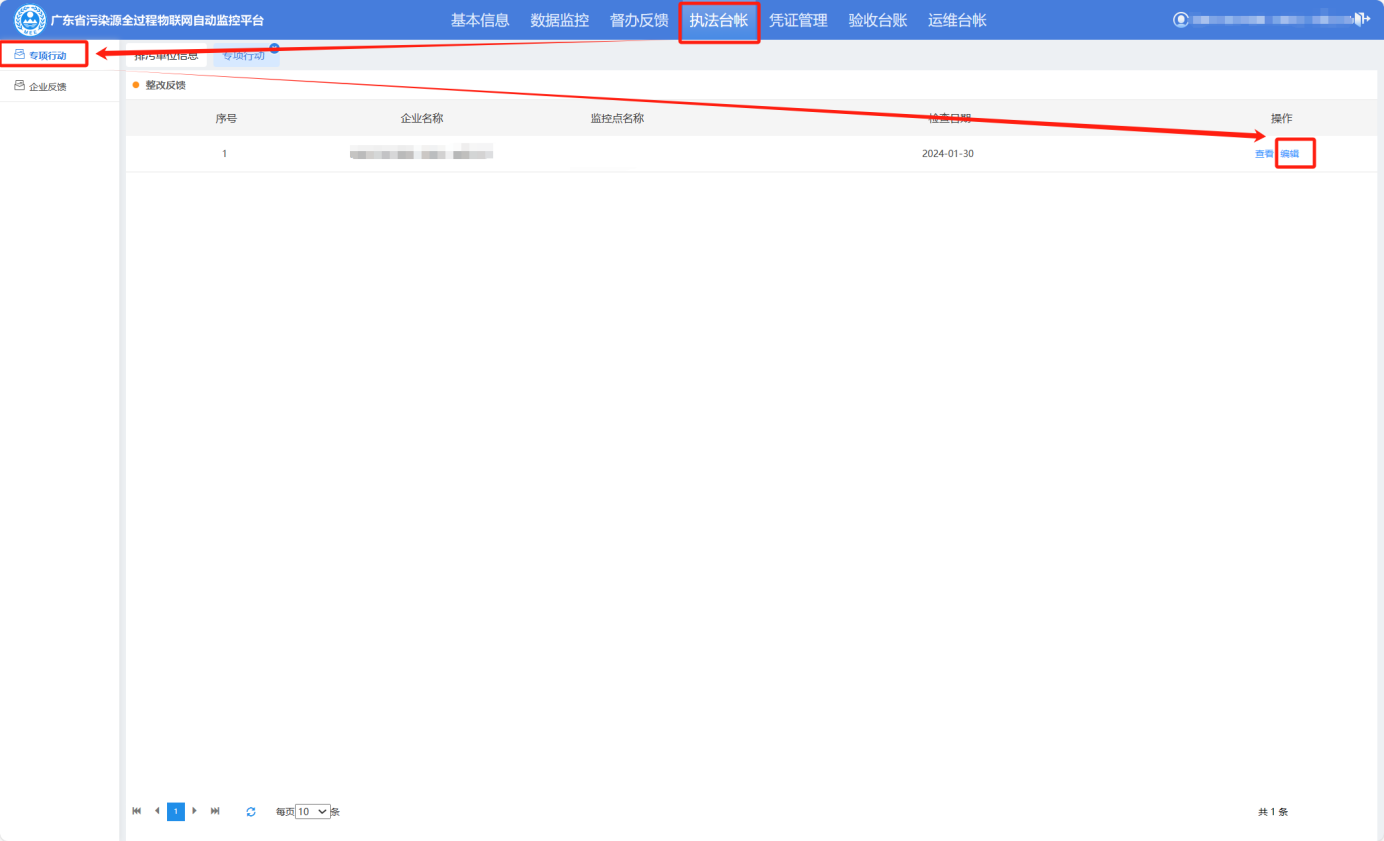This screenshot has height=841, width=1384.
Task: Select current page number 1 button
Action: coord(176,811)
